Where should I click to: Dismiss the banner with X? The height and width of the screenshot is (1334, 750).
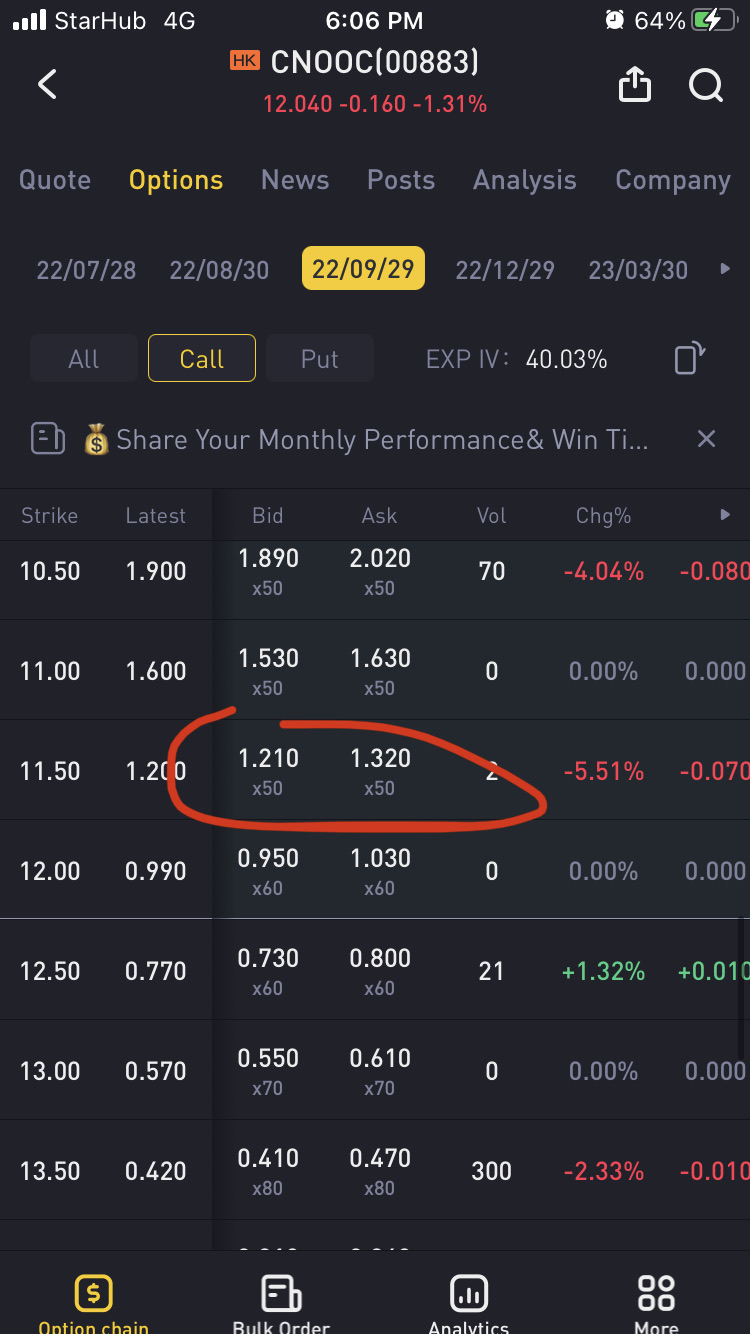point(706,439)
